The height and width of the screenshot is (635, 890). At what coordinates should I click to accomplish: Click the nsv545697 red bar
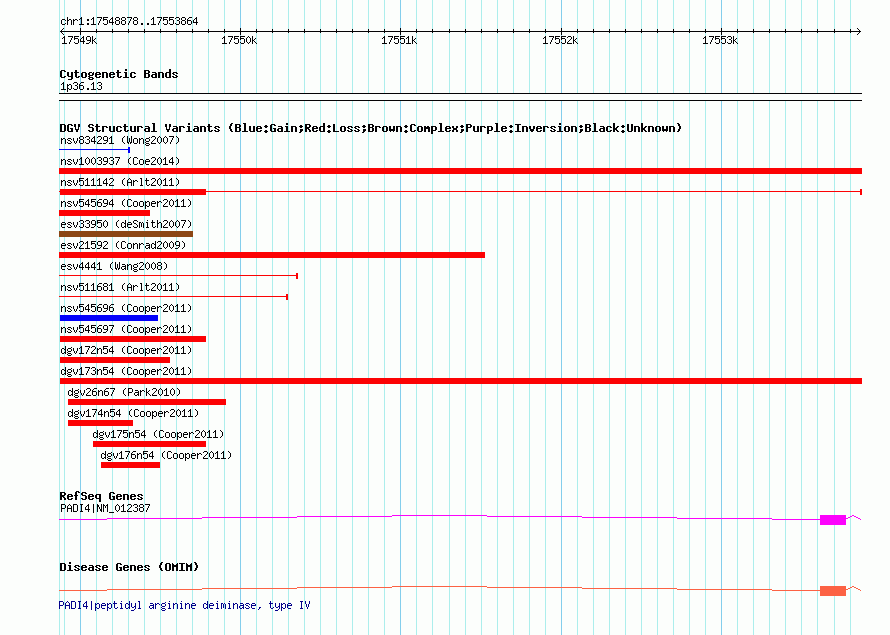tap(132, 339)
